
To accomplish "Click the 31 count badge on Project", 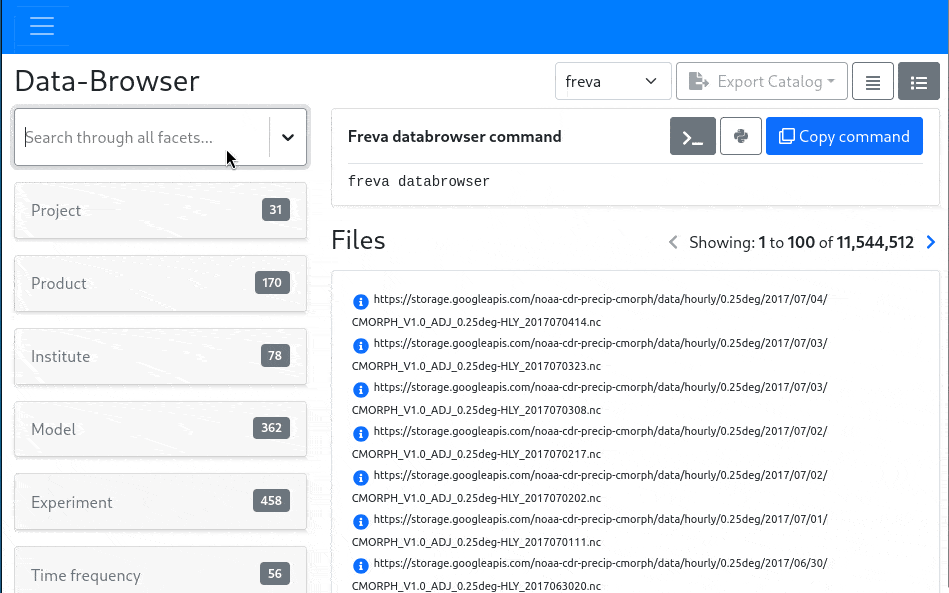I will click(275, 209).
